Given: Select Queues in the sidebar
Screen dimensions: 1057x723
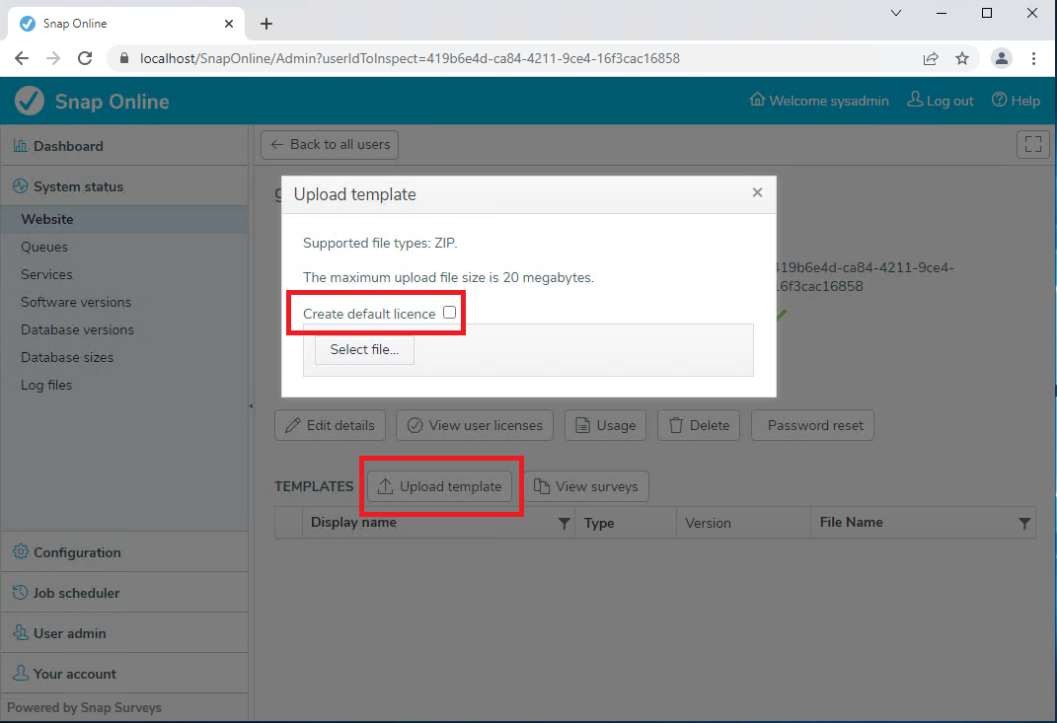Looking at the screenshot, I should 44,247.
